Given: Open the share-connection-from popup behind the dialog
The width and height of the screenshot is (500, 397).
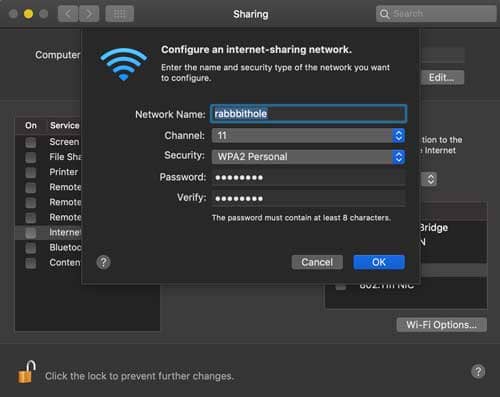Looking at the screenshot, I should coord(430,179).
